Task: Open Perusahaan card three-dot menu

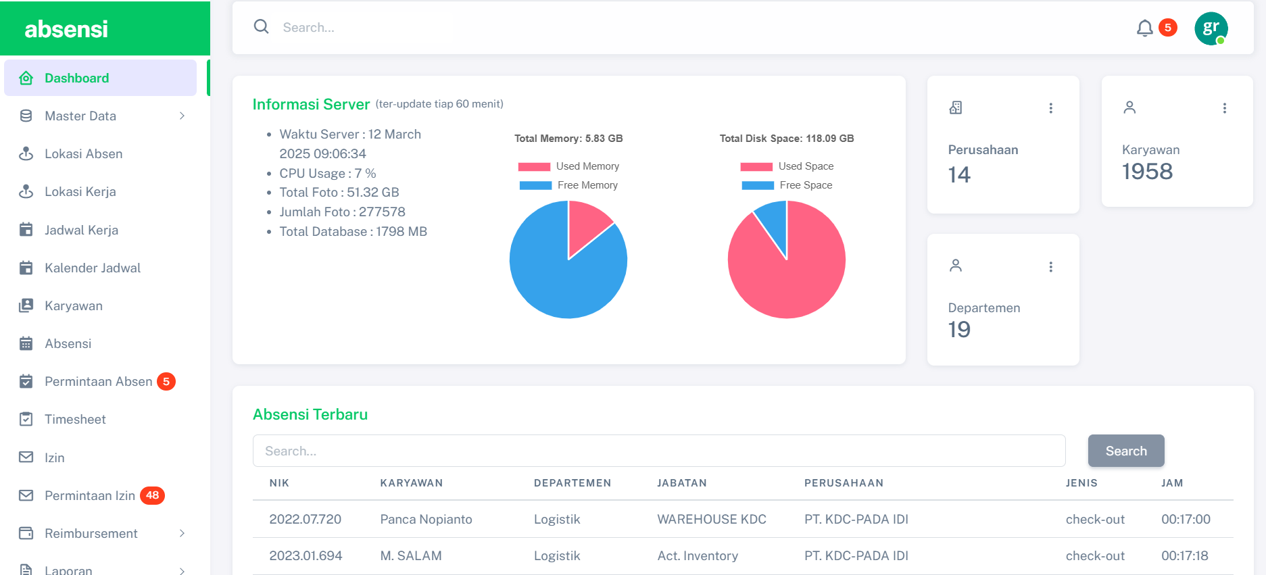Action: click(x=1050, y=108)
